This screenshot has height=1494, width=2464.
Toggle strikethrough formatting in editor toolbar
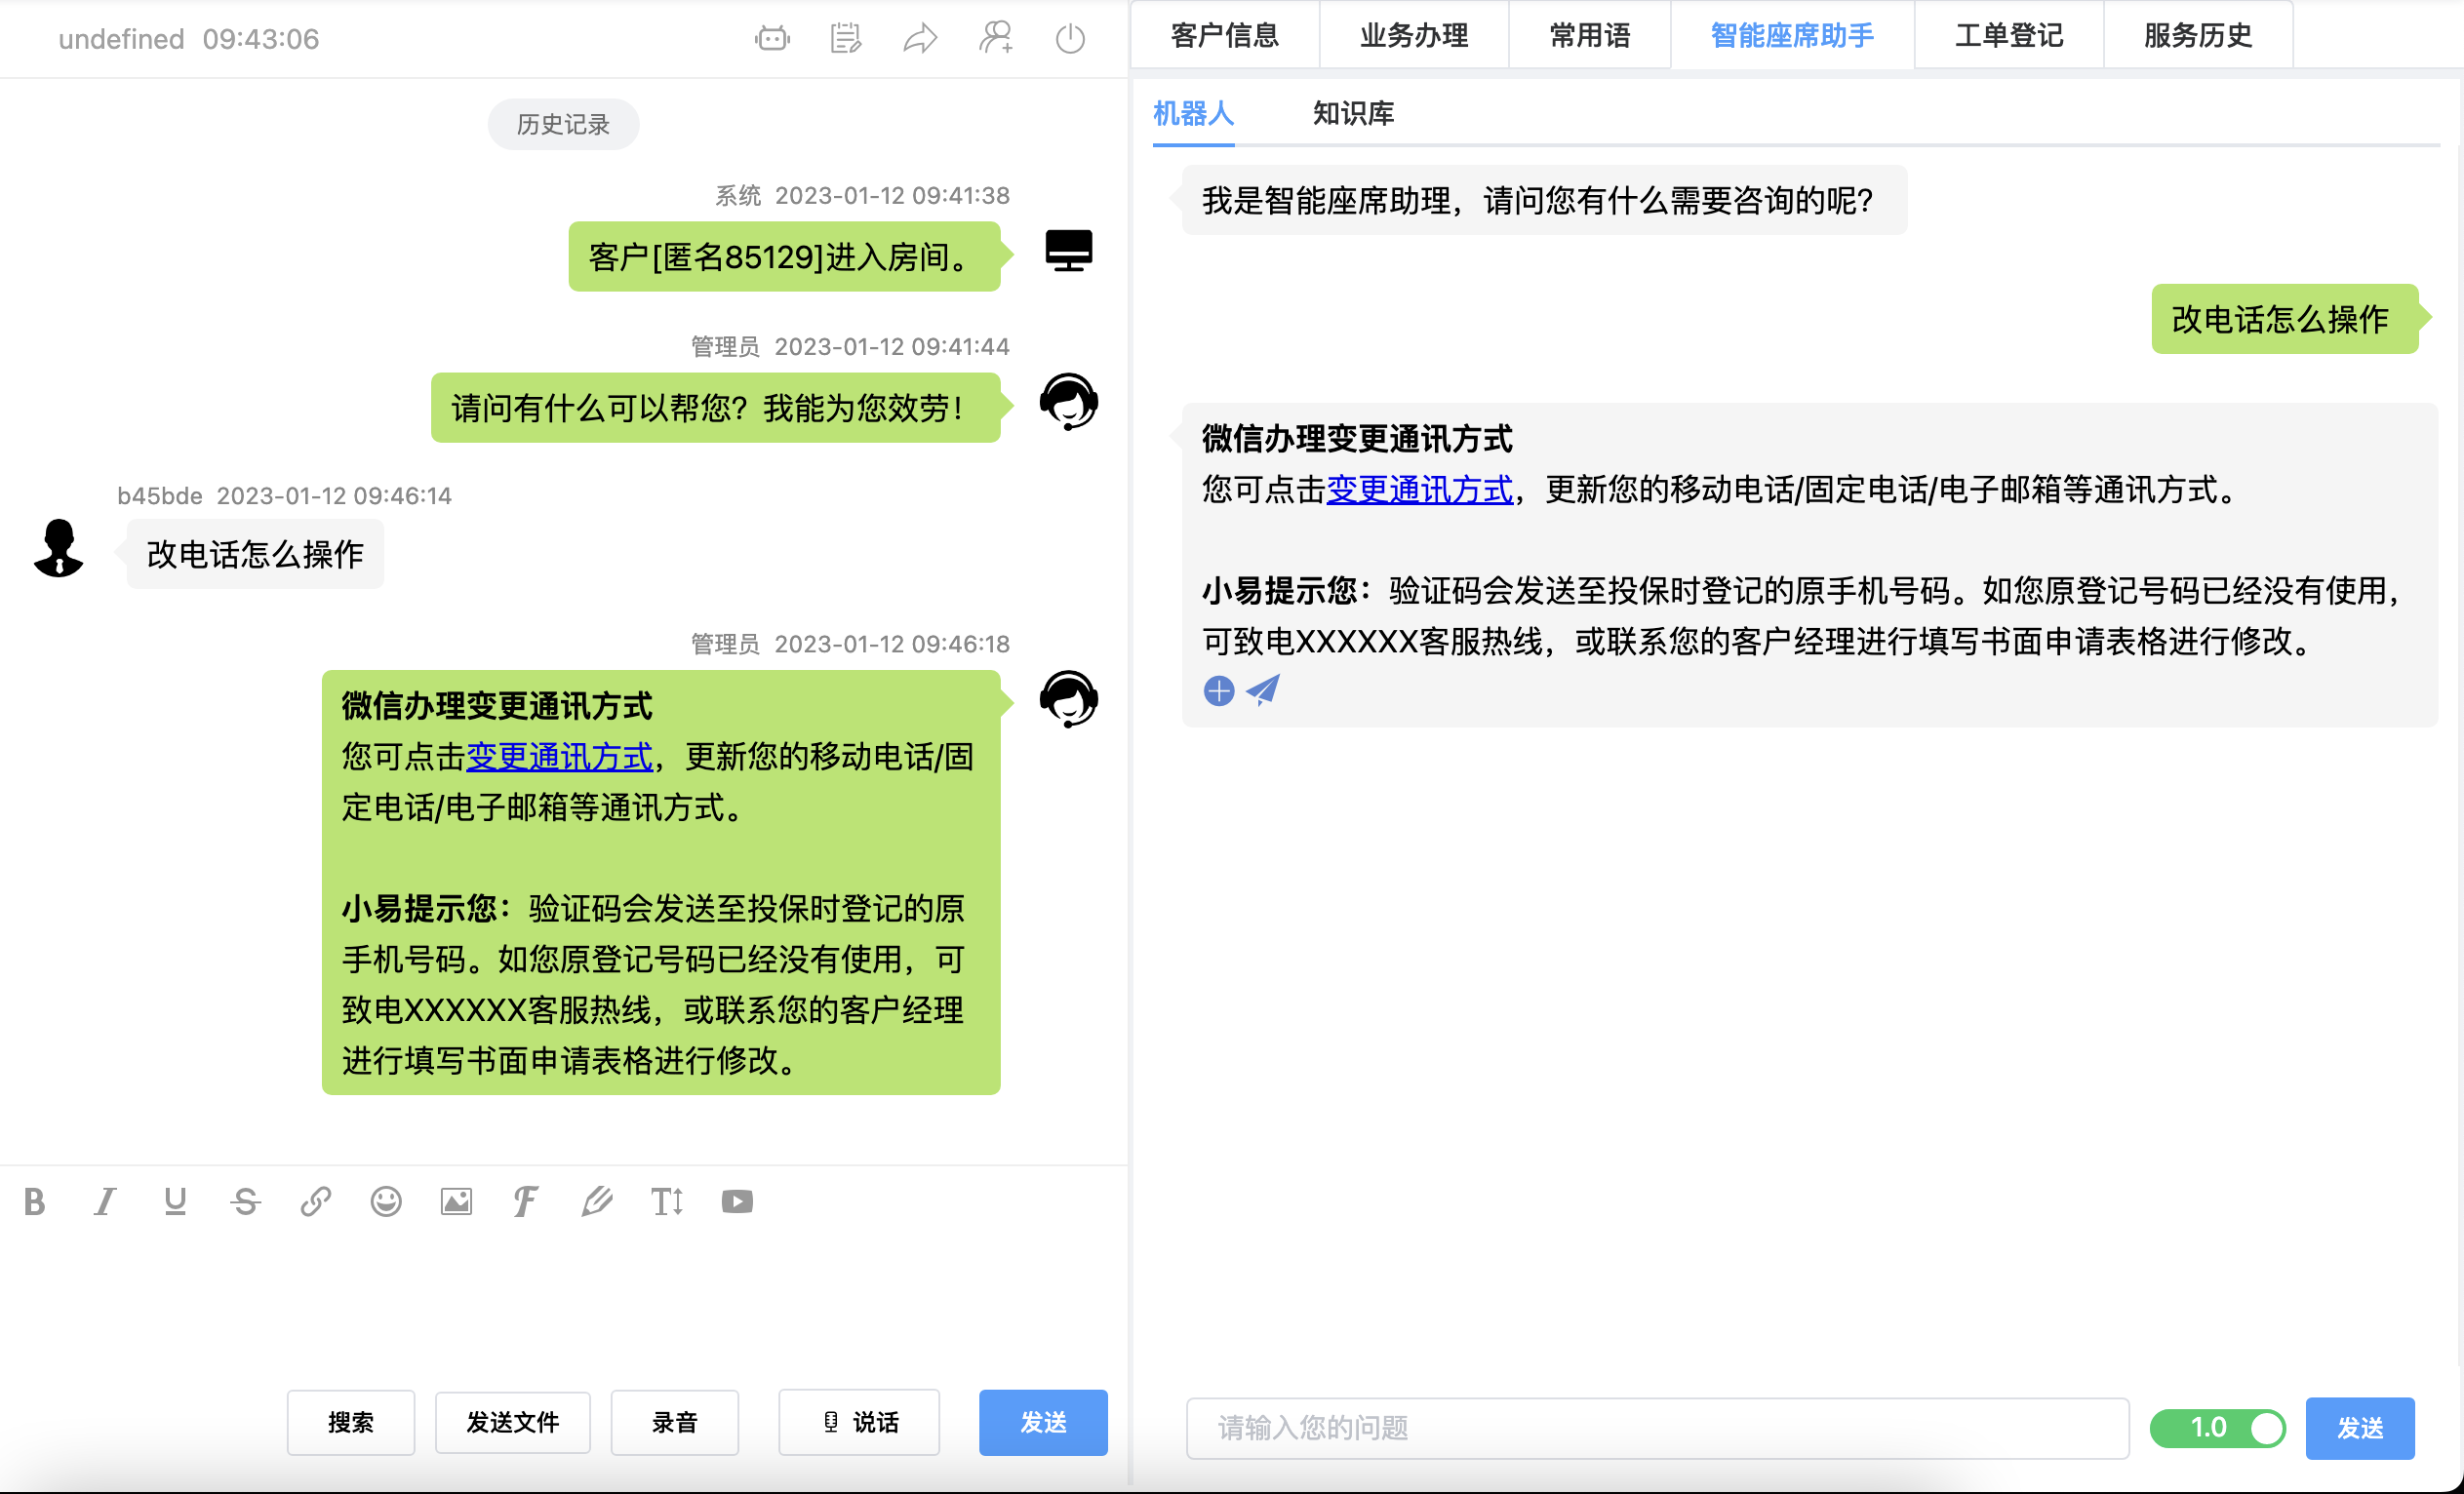245,1201
